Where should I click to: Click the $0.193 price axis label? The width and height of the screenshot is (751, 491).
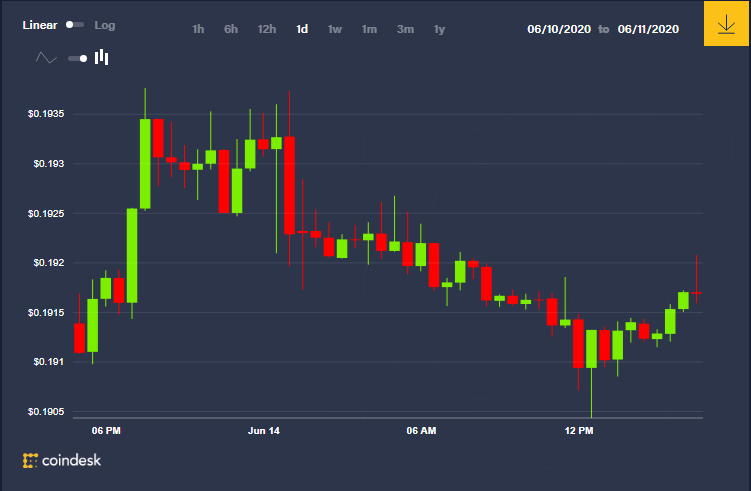click(x=49, y=163)
